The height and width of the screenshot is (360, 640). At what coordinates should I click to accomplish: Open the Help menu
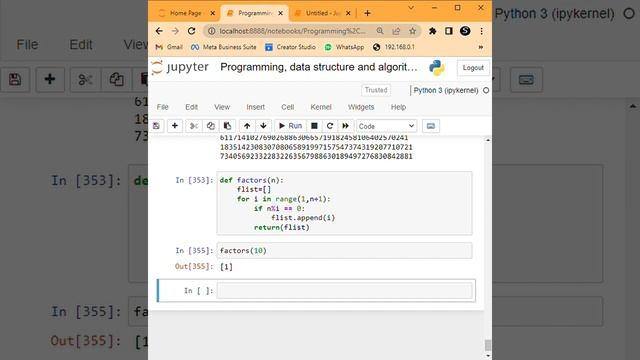coord(398,107)
